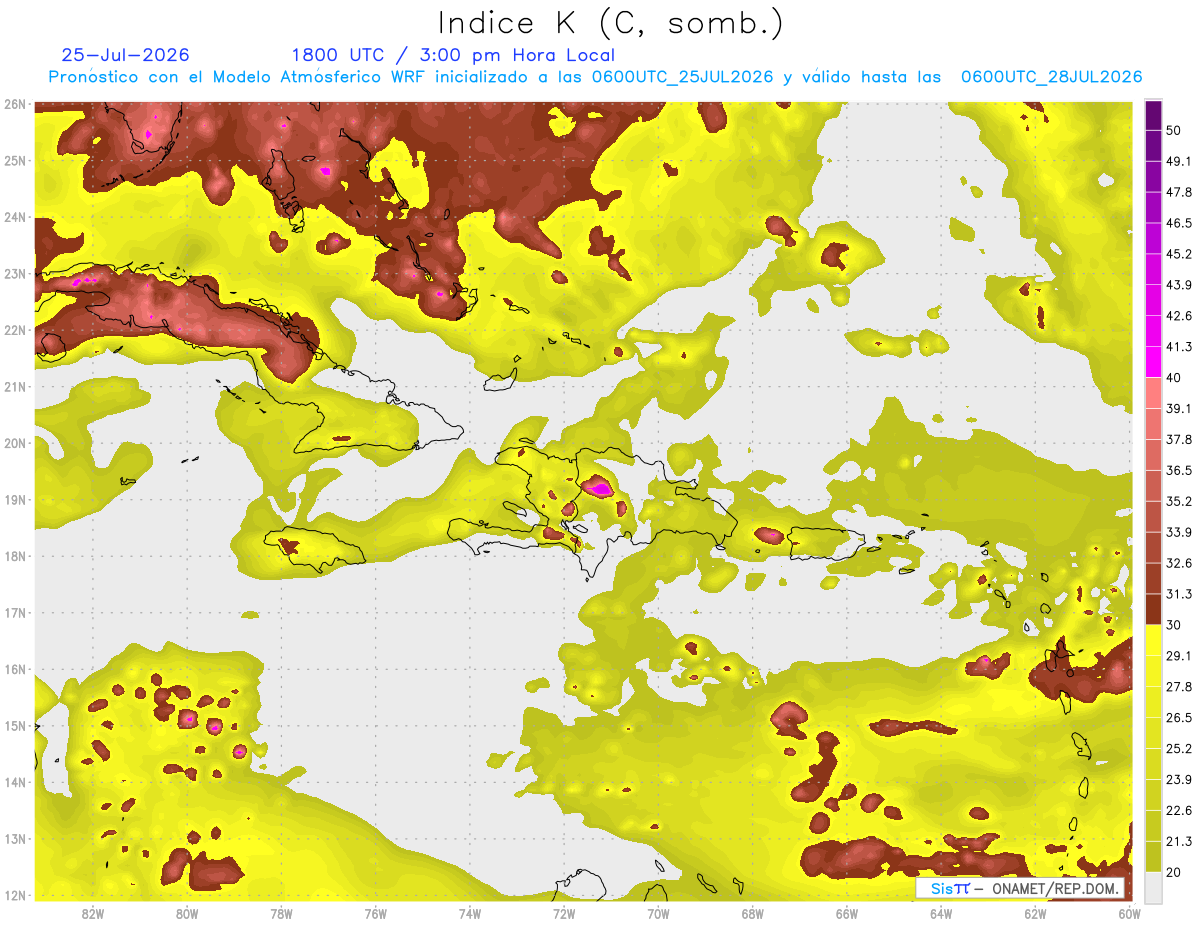This screenshot has height=927, width=1200.
Task: Select the '24N' latitude label
Action: pyautogui.click(x=15, y=217)
